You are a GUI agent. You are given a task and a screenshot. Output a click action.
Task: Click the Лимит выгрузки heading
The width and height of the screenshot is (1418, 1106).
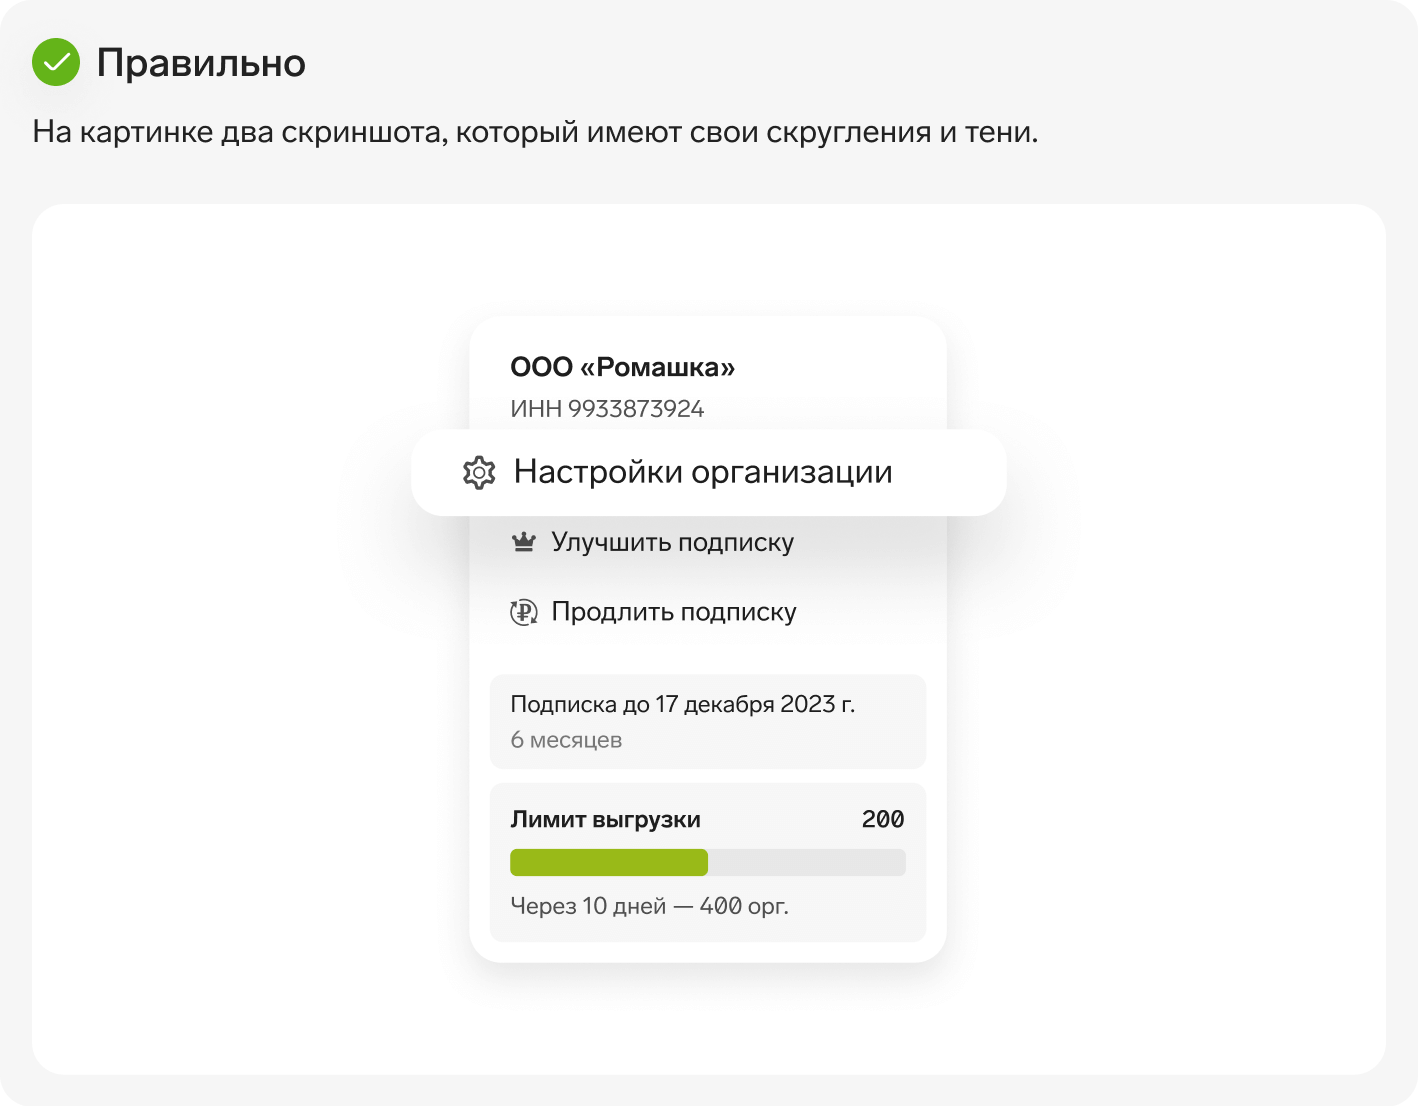point(605,820)
